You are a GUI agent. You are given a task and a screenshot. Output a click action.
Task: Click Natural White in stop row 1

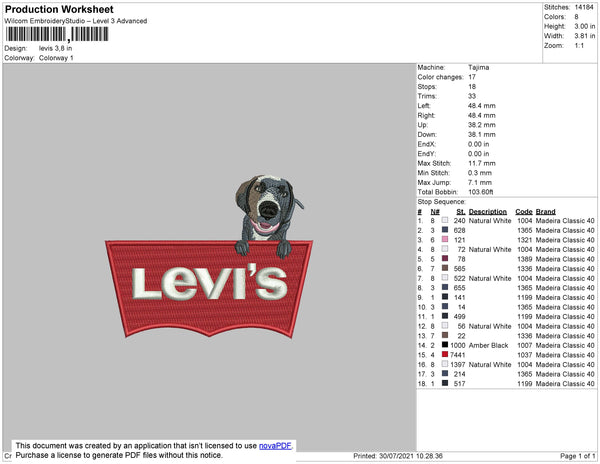click(490, 221)
